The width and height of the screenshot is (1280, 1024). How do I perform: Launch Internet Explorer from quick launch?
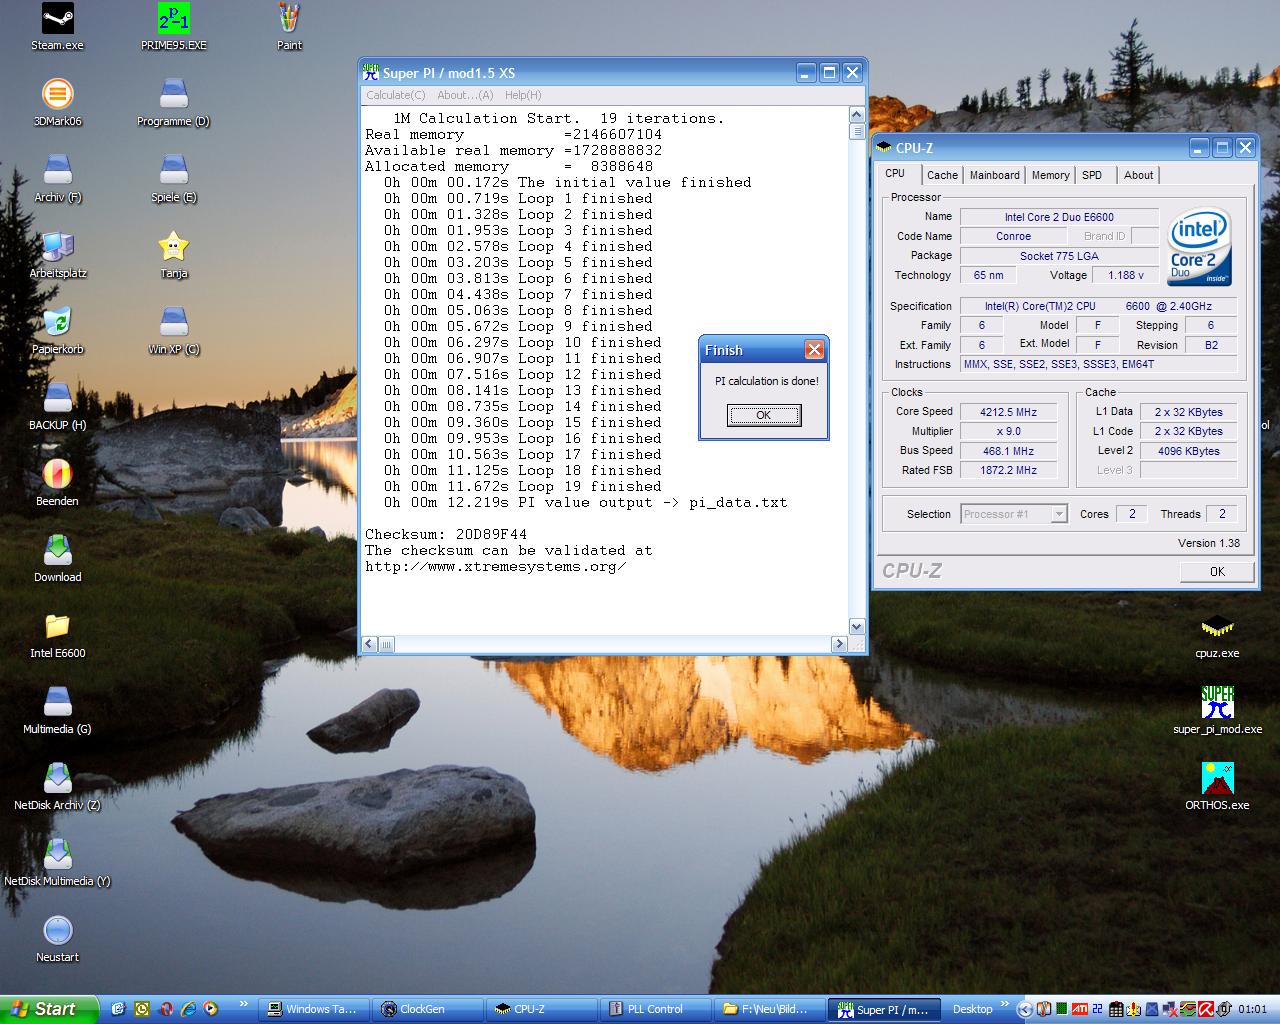(x=189, y=1009)
